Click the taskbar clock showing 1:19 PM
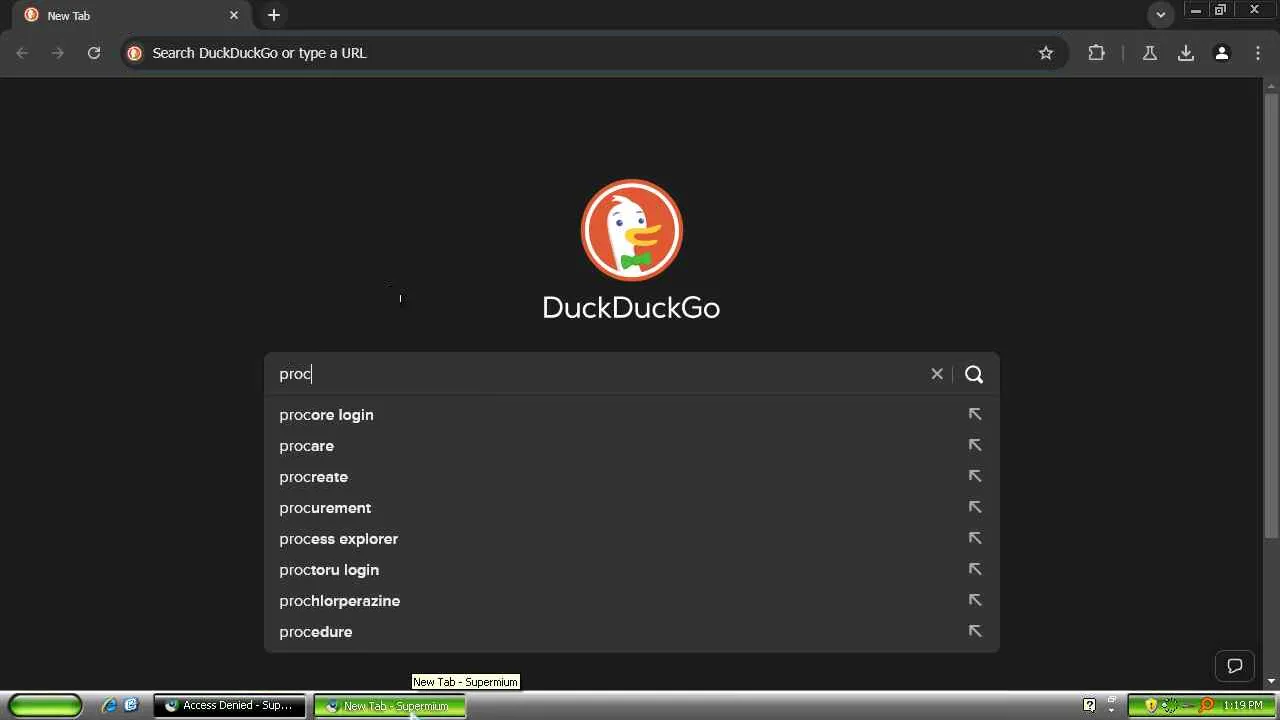Viewport: 1280px width, 720px height. point(1243,705)
